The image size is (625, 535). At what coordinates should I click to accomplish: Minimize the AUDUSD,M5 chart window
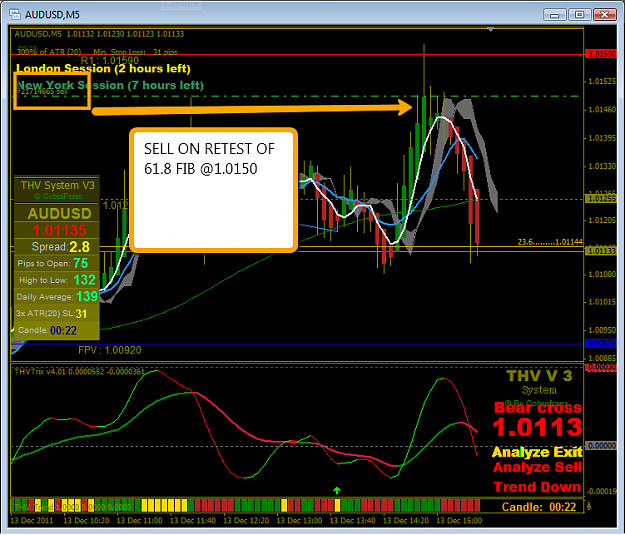pyautogui.click(x=554, y=15)
